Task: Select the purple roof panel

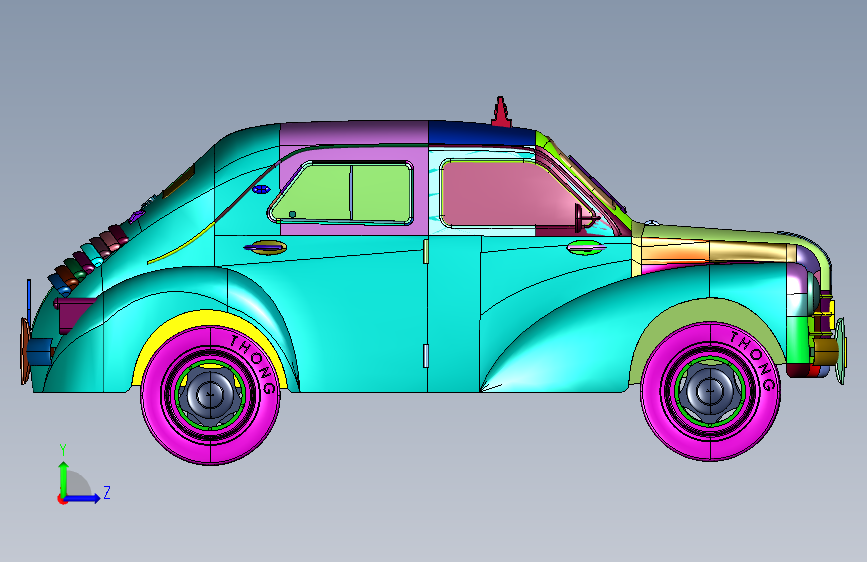Action: (354, 133)
